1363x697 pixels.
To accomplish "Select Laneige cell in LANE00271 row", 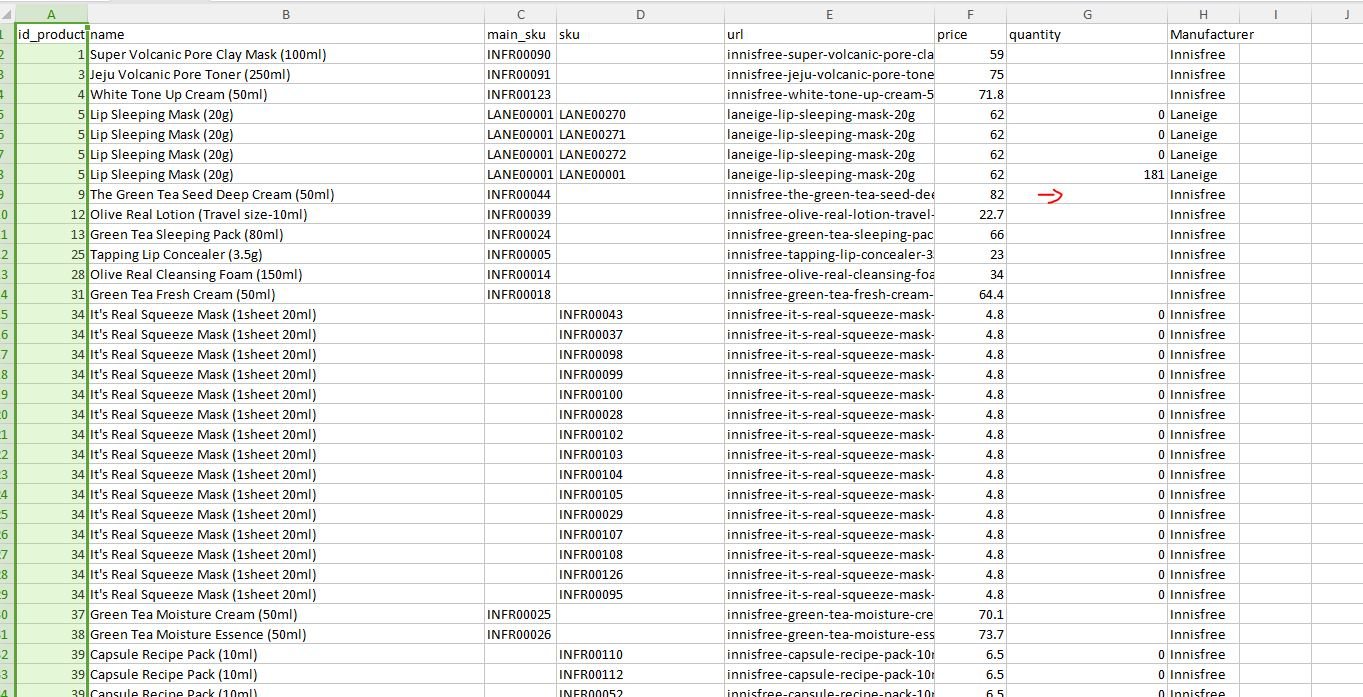I will click(x=1203, y=134).
